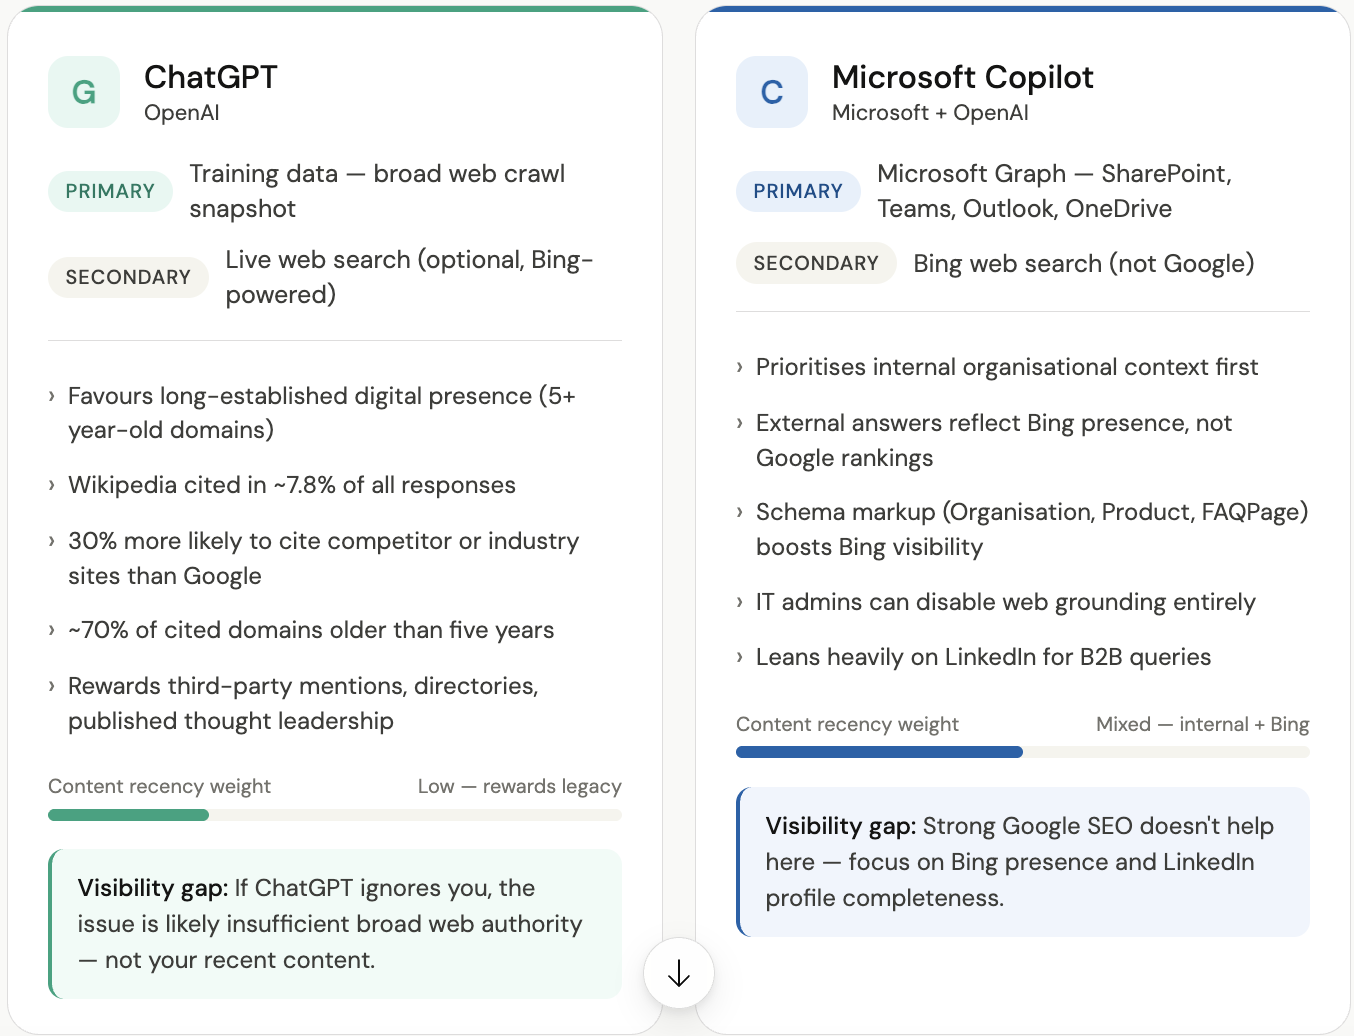Click 'Prioritises internal organisational context first' bullet
Screen dimensions: 1354x1036
click(1007, 367)
